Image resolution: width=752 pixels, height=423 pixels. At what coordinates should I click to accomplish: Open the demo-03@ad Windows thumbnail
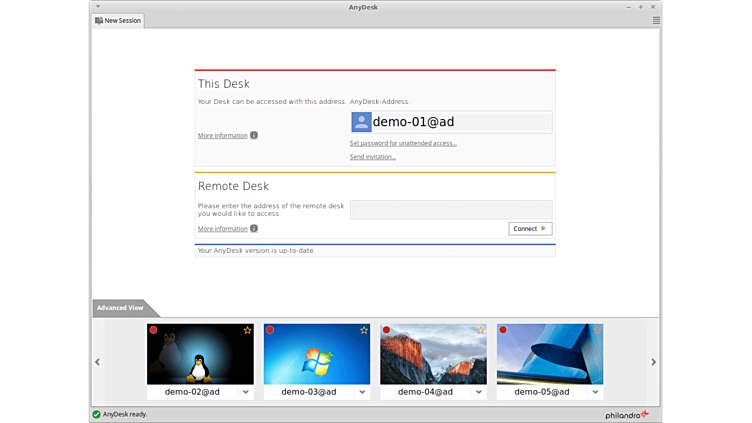[317, 354]
